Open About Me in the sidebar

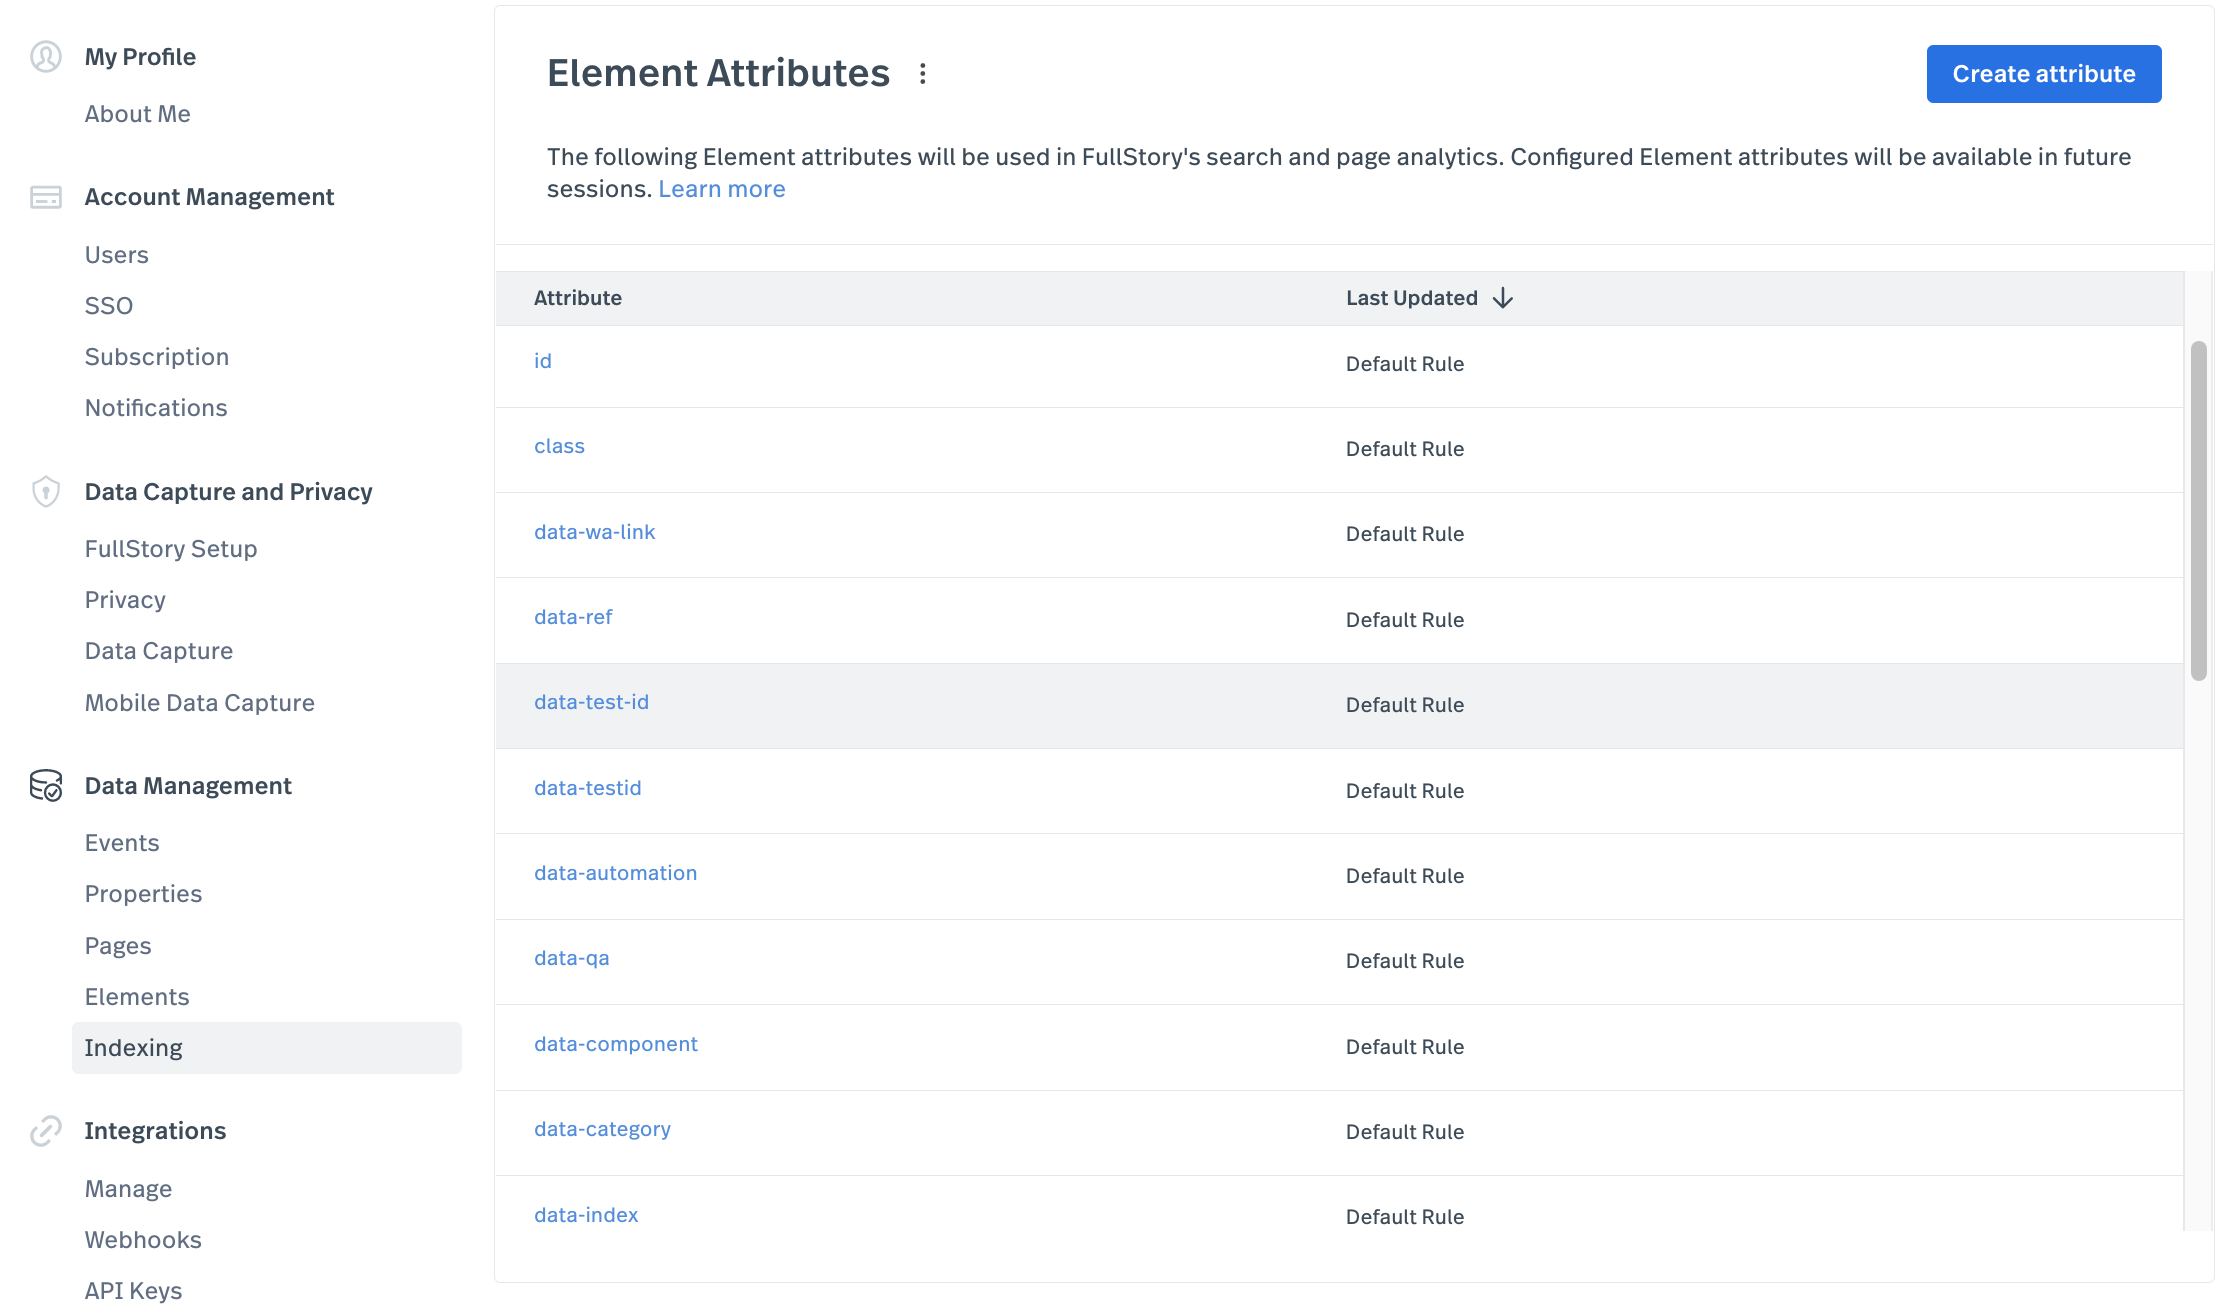pos(138,114)
